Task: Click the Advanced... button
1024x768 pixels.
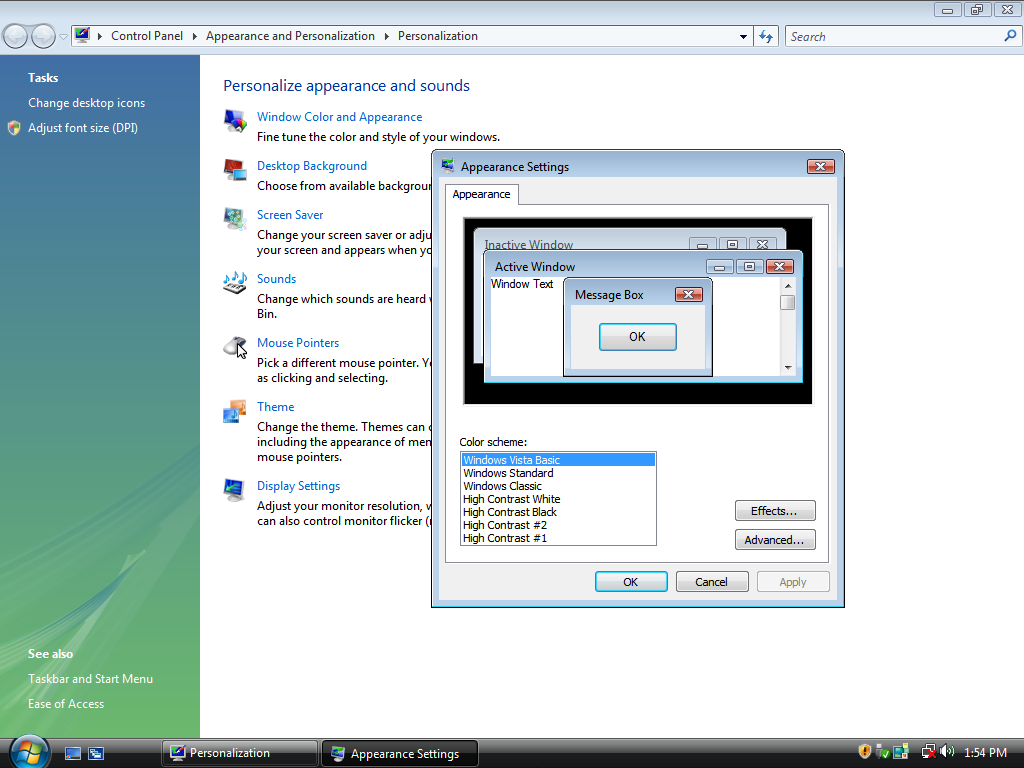Action: coord(775,539)
